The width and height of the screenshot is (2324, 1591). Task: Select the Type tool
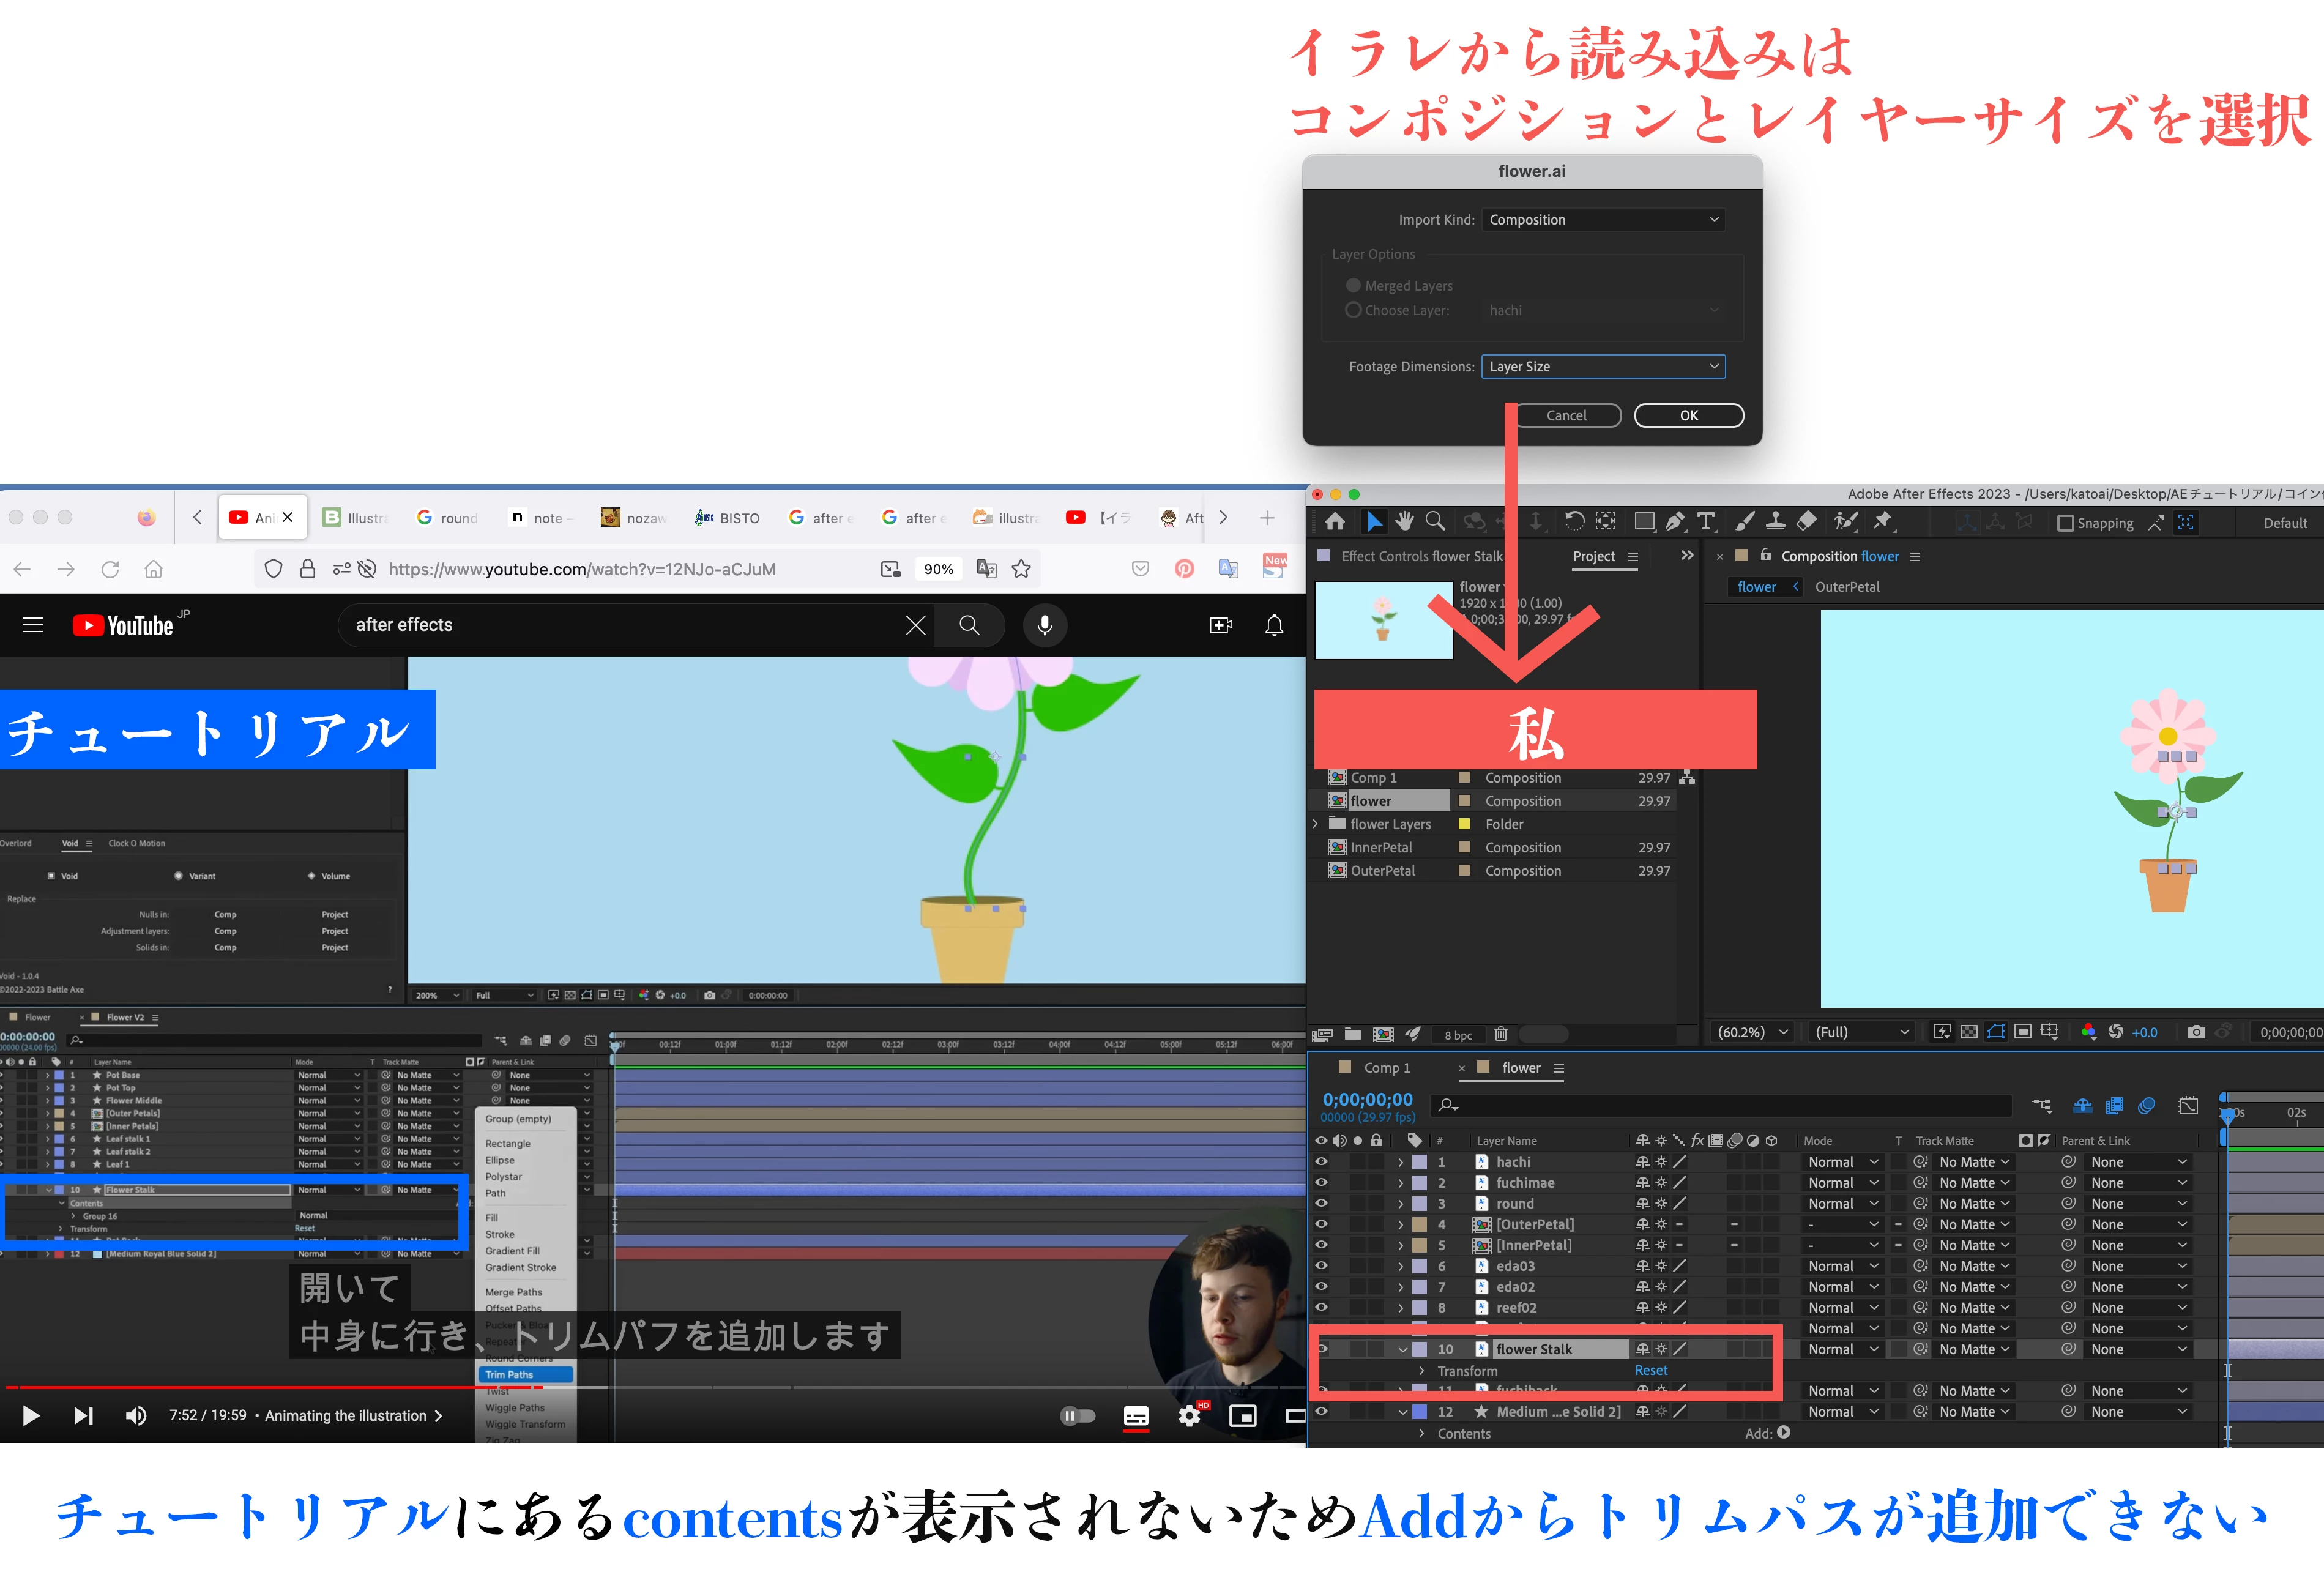[1706, 521]
